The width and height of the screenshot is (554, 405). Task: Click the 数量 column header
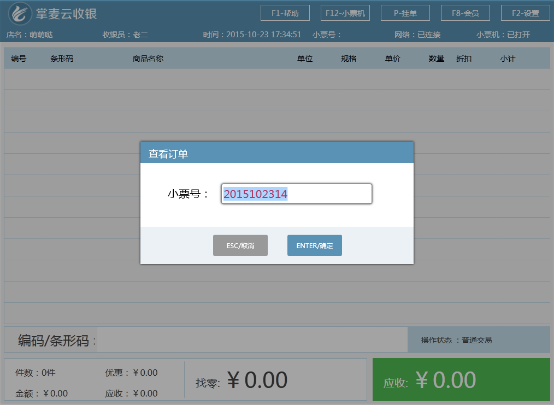click(436, 59)
